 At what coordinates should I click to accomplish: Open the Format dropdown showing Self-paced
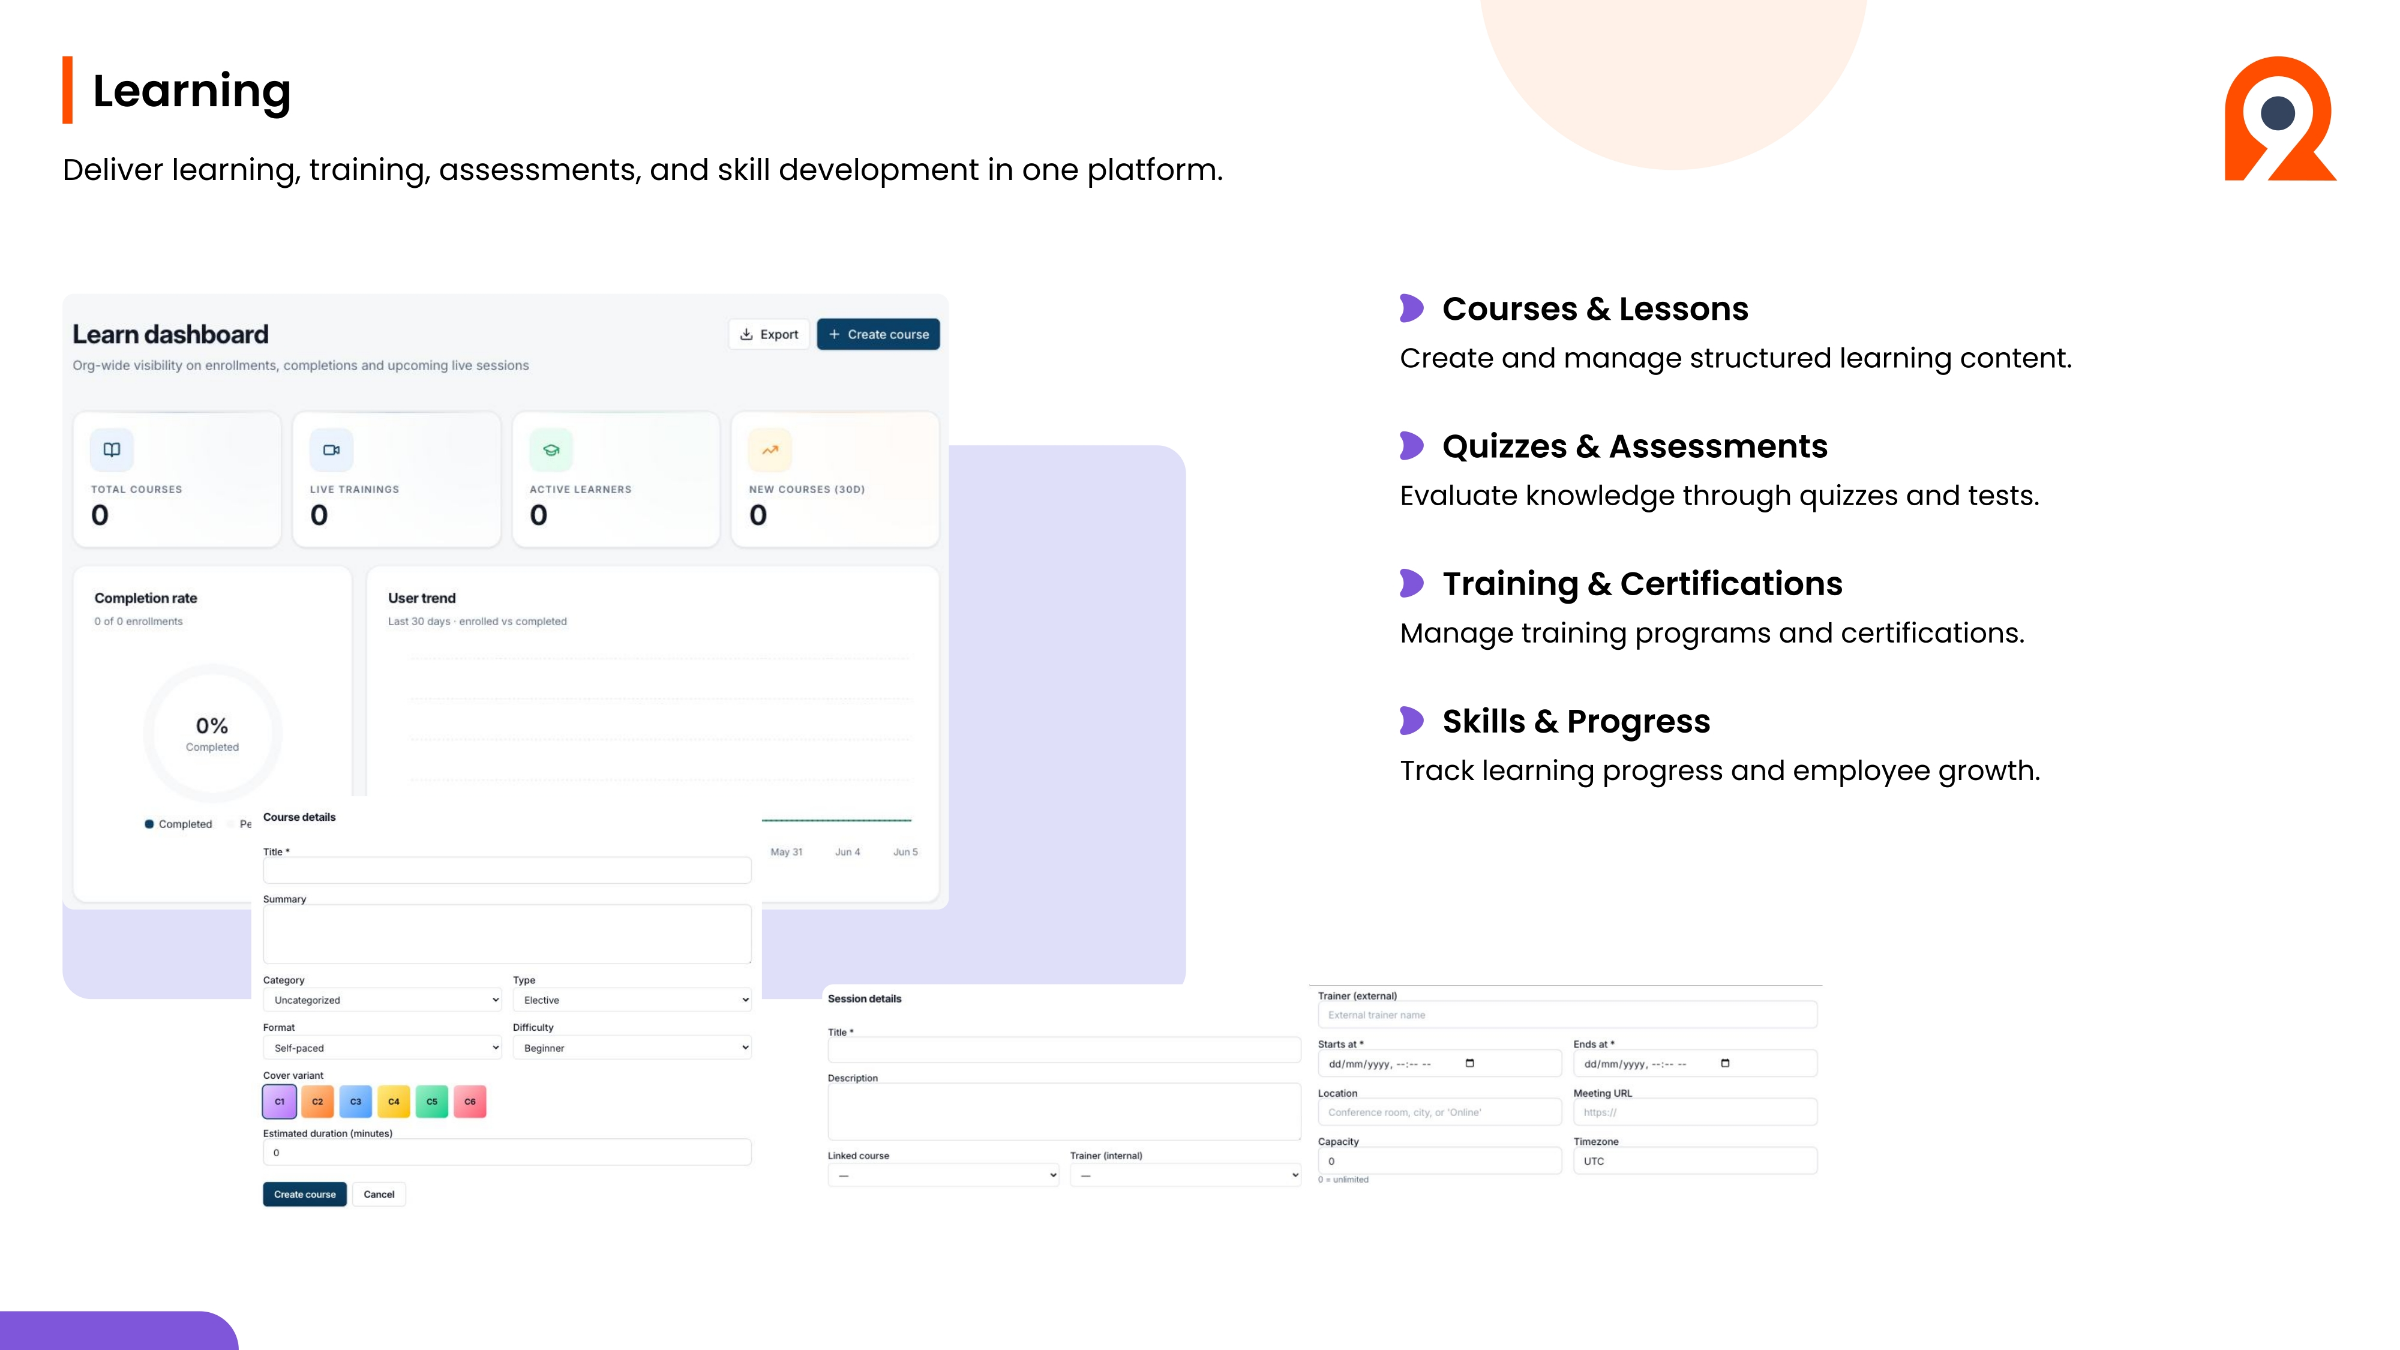pos(382,1048)
